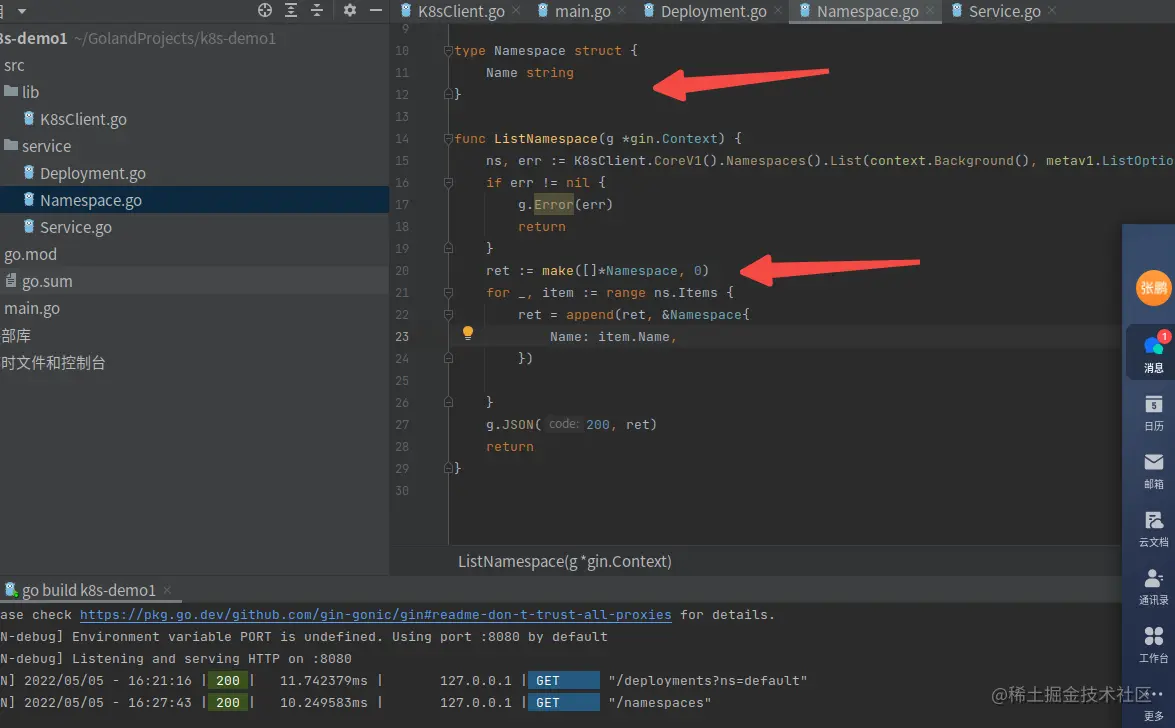Open Messages (消息) in right sidebar

(x=1153, y=352)
